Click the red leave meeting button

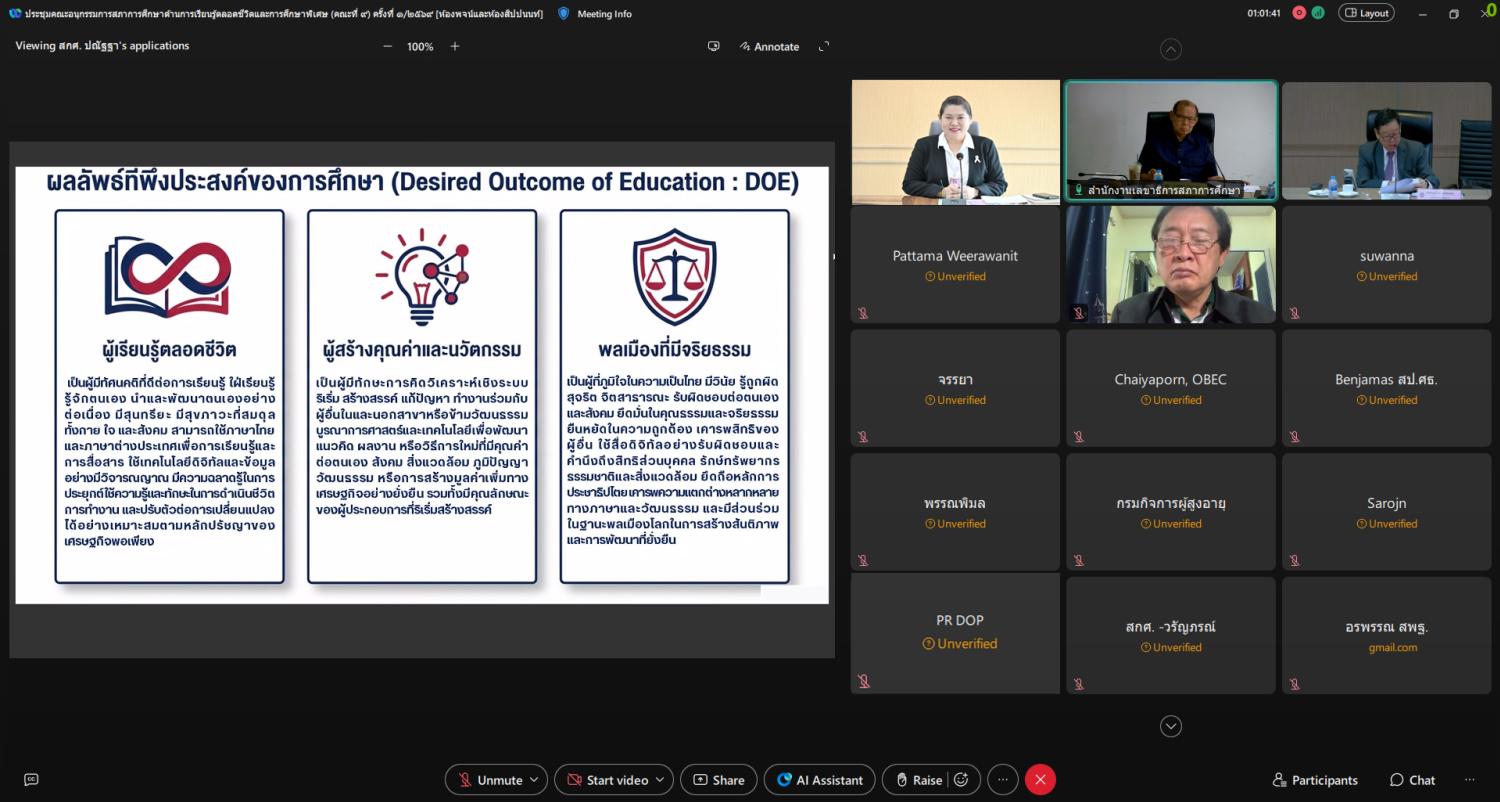click(x=1040, y=780)
